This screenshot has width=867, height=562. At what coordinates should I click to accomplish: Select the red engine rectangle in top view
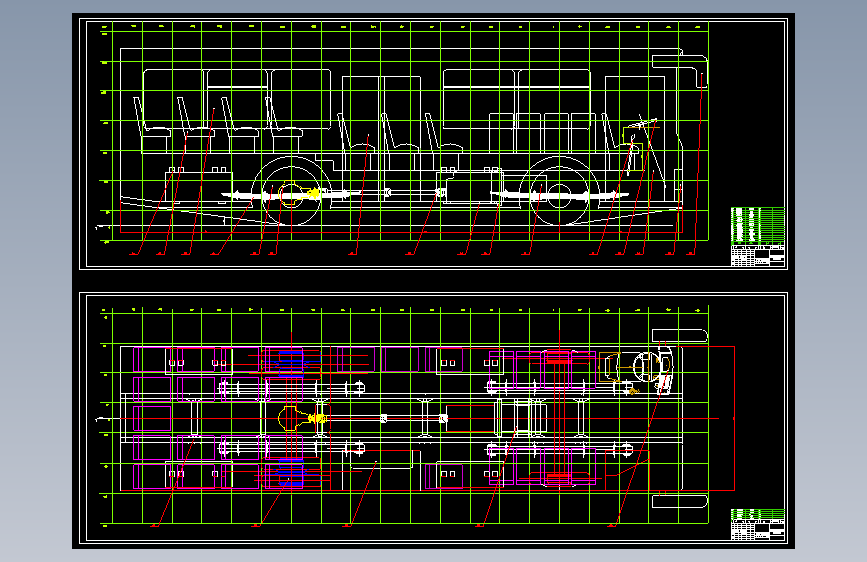pyautogui.click(x=470, y=418)
